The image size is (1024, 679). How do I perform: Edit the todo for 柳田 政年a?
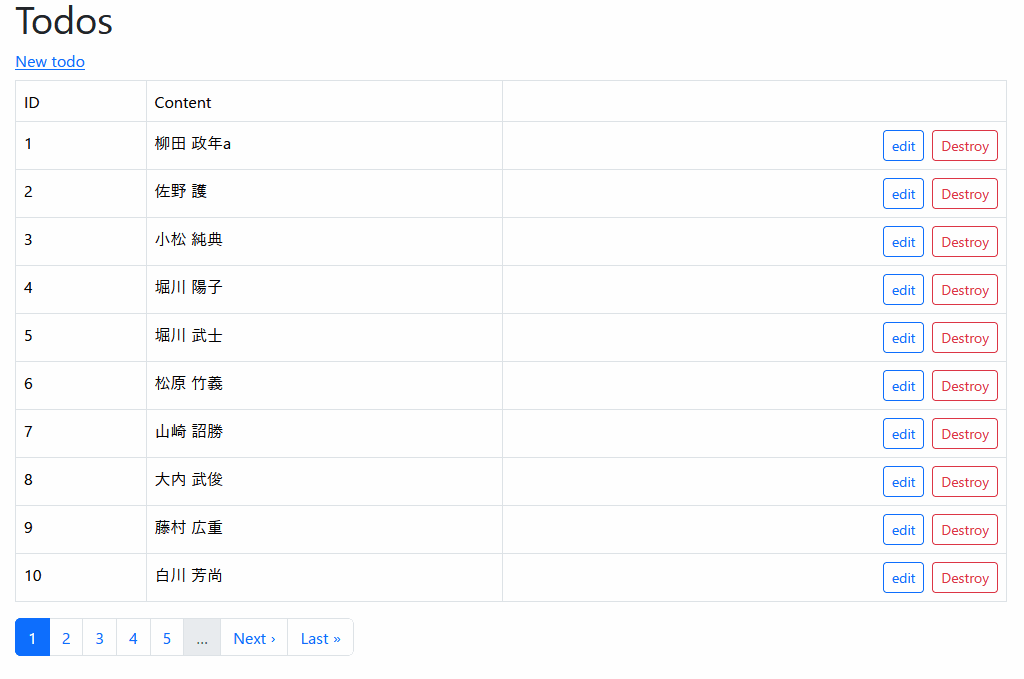902,145
